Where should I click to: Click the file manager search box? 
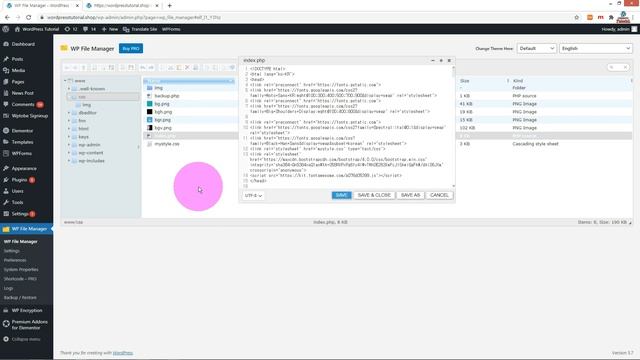[x=618, y=67]
